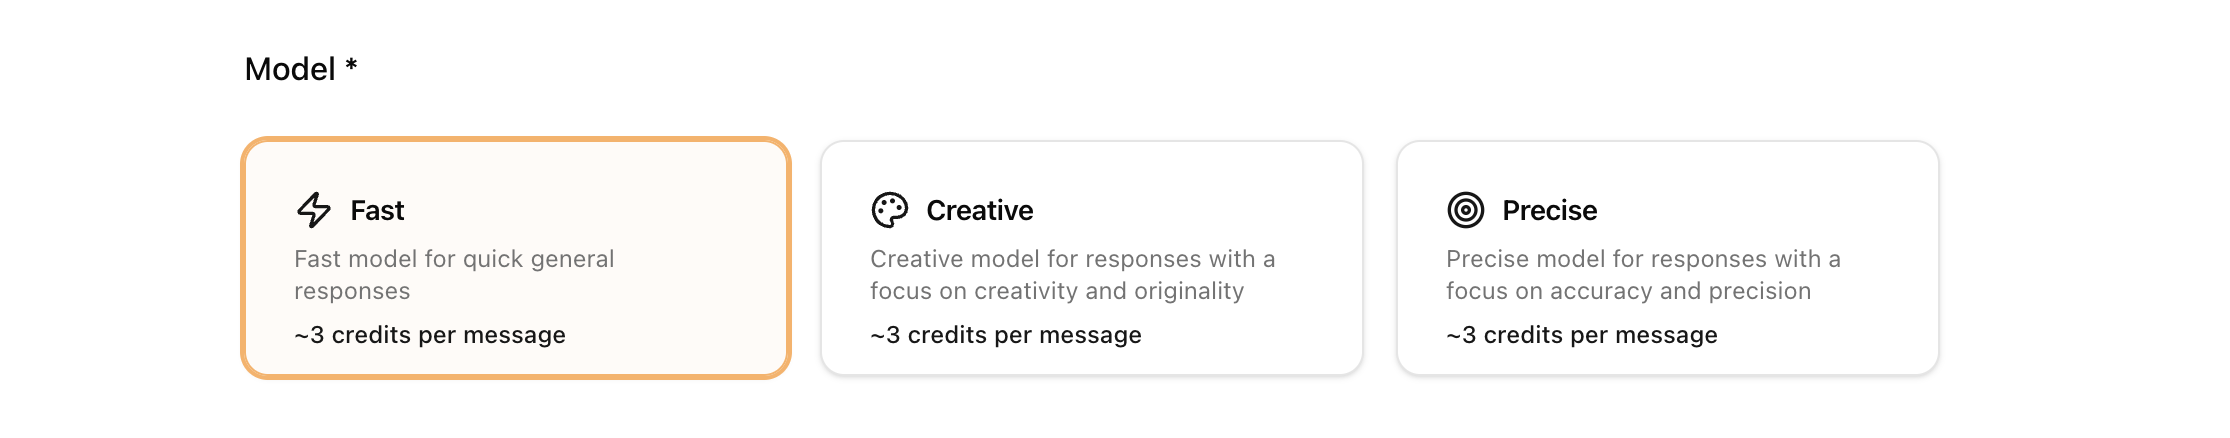This screenshot has height=438, width=2230.
Task: Click the lightning bolt Fast icon
Action: (314, 210)
